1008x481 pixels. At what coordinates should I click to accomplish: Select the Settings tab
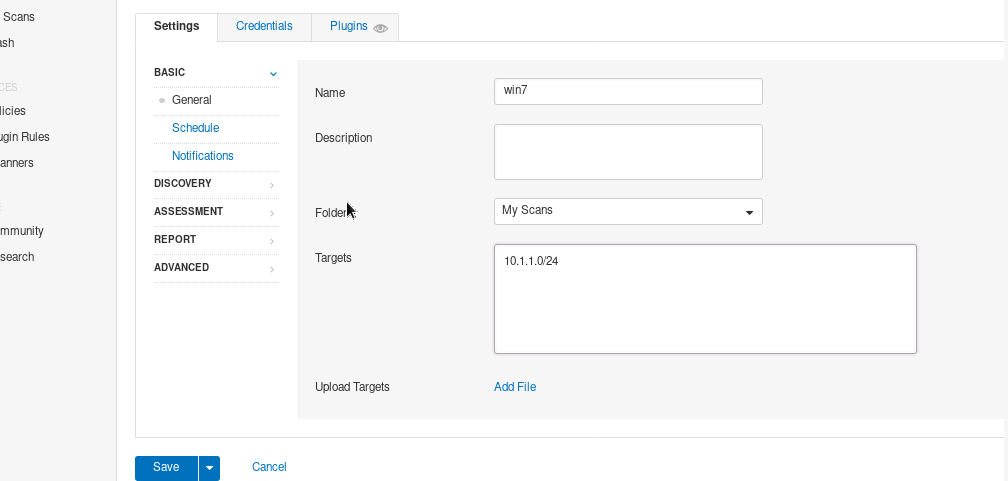(x=176, y=26)
